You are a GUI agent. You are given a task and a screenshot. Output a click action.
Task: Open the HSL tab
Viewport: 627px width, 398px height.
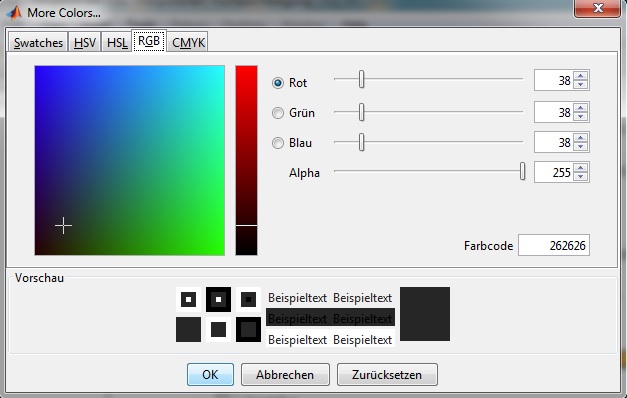[117, 42]
